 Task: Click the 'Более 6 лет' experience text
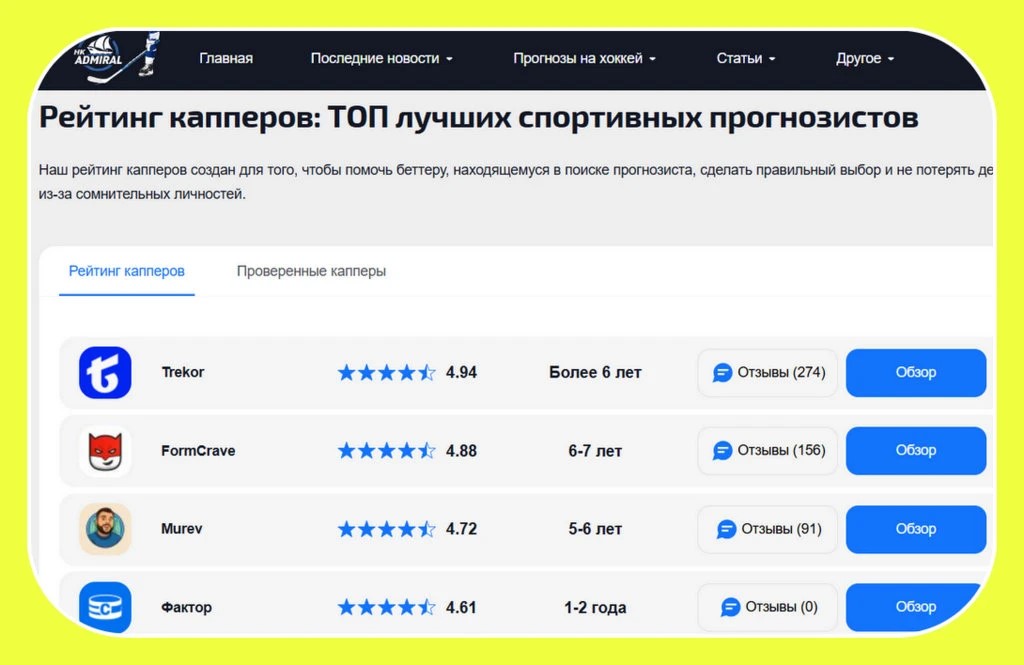pos(595,372)
